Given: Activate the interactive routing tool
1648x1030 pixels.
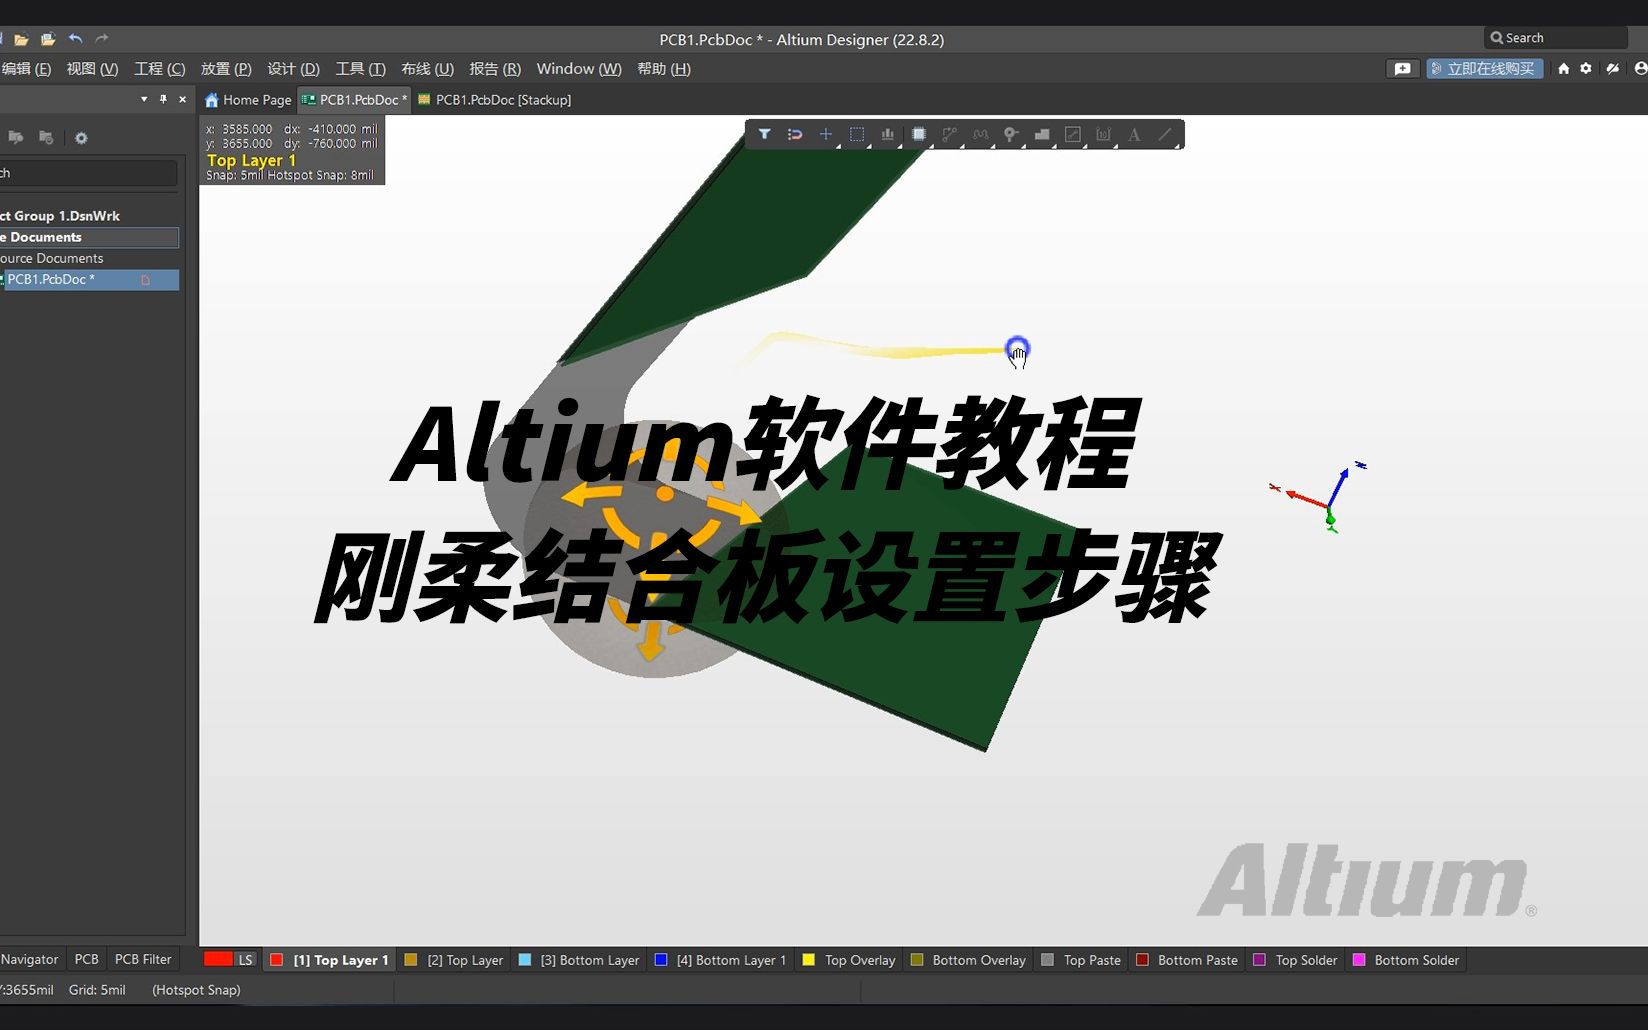Looking at the screenshot, I should point(950,134).
